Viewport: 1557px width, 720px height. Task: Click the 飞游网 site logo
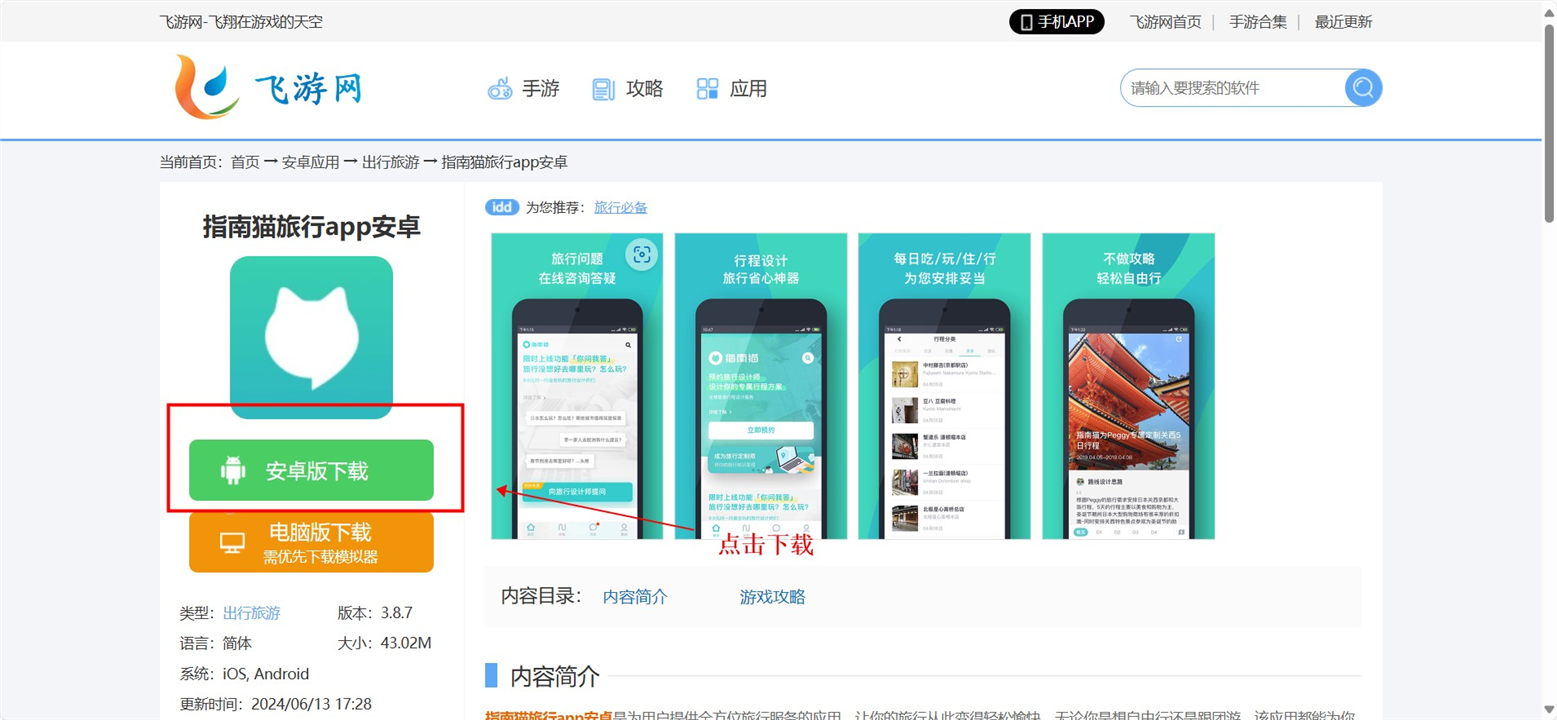[x=267, y=88]
